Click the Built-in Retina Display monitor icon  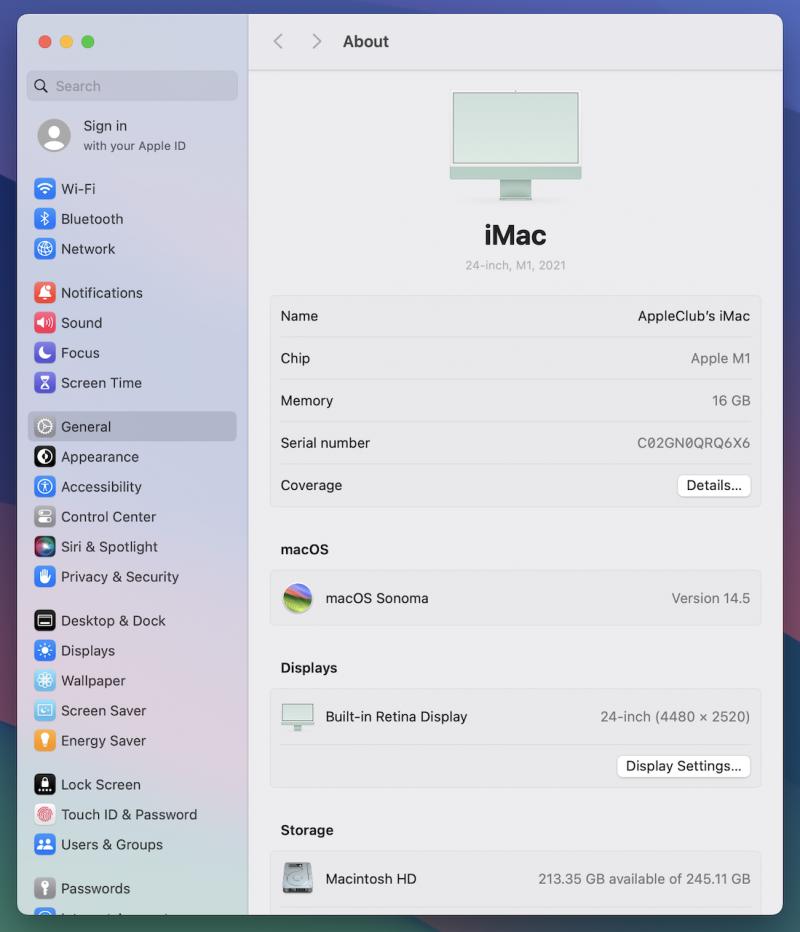point(298,717)
